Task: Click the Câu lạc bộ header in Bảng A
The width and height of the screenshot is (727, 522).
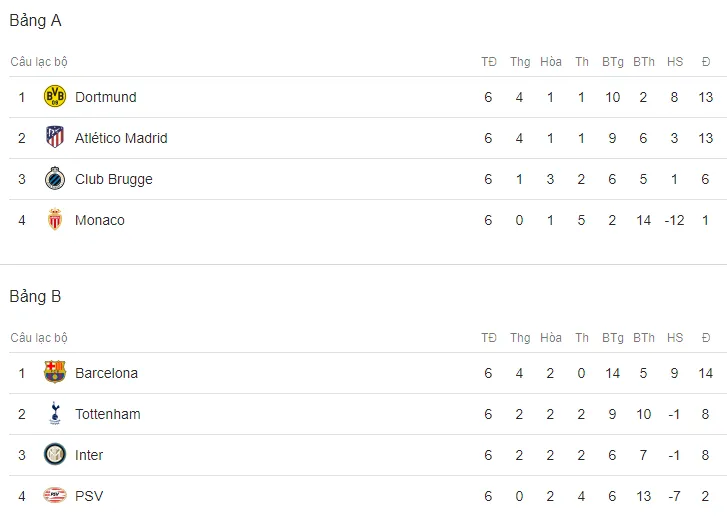Action: click(x=39, y=62)
